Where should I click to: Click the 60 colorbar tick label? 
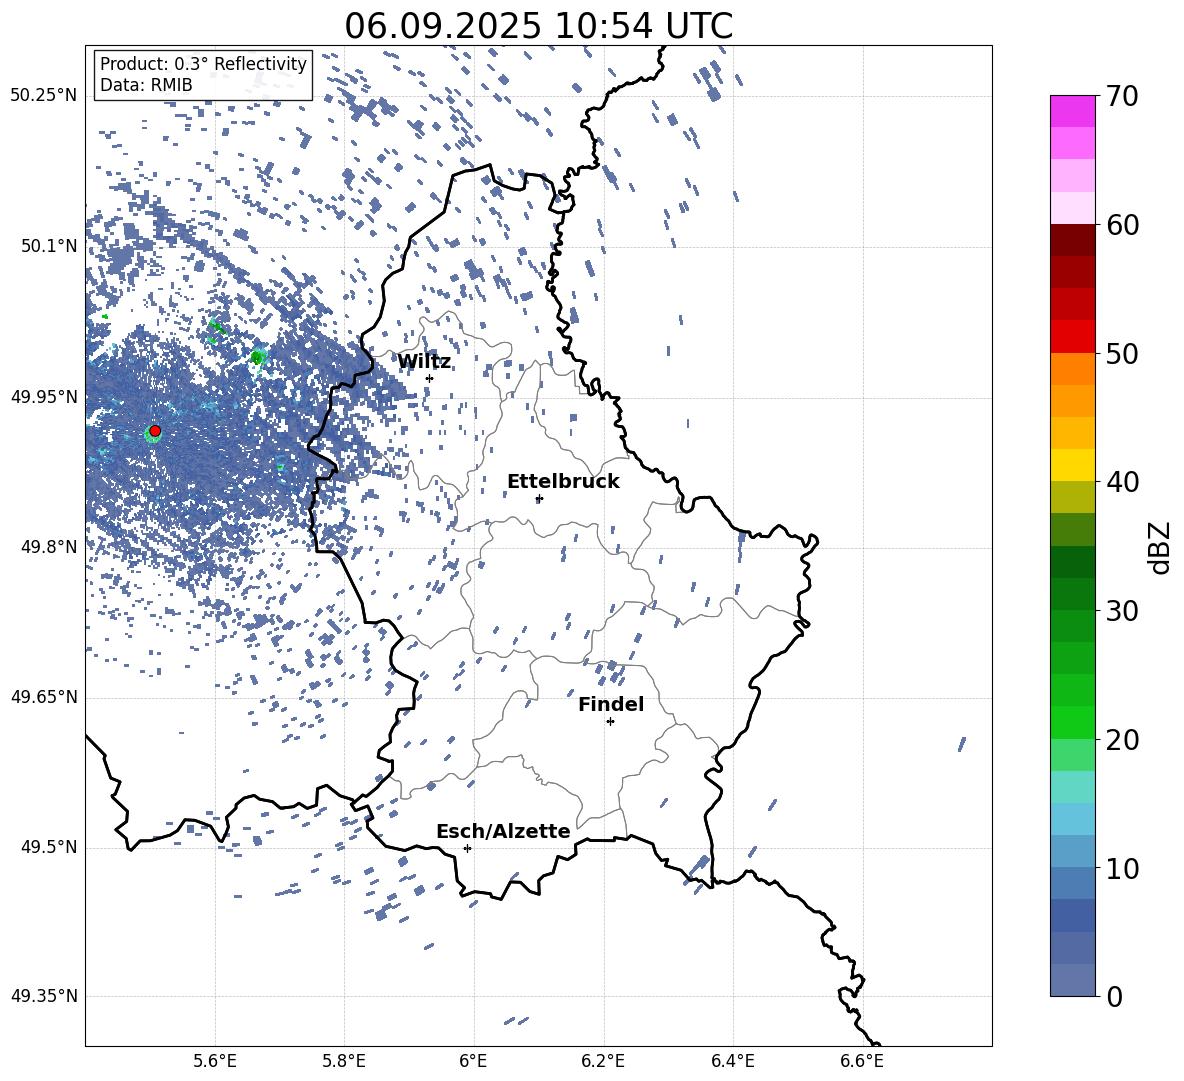tap(1122, 225)
